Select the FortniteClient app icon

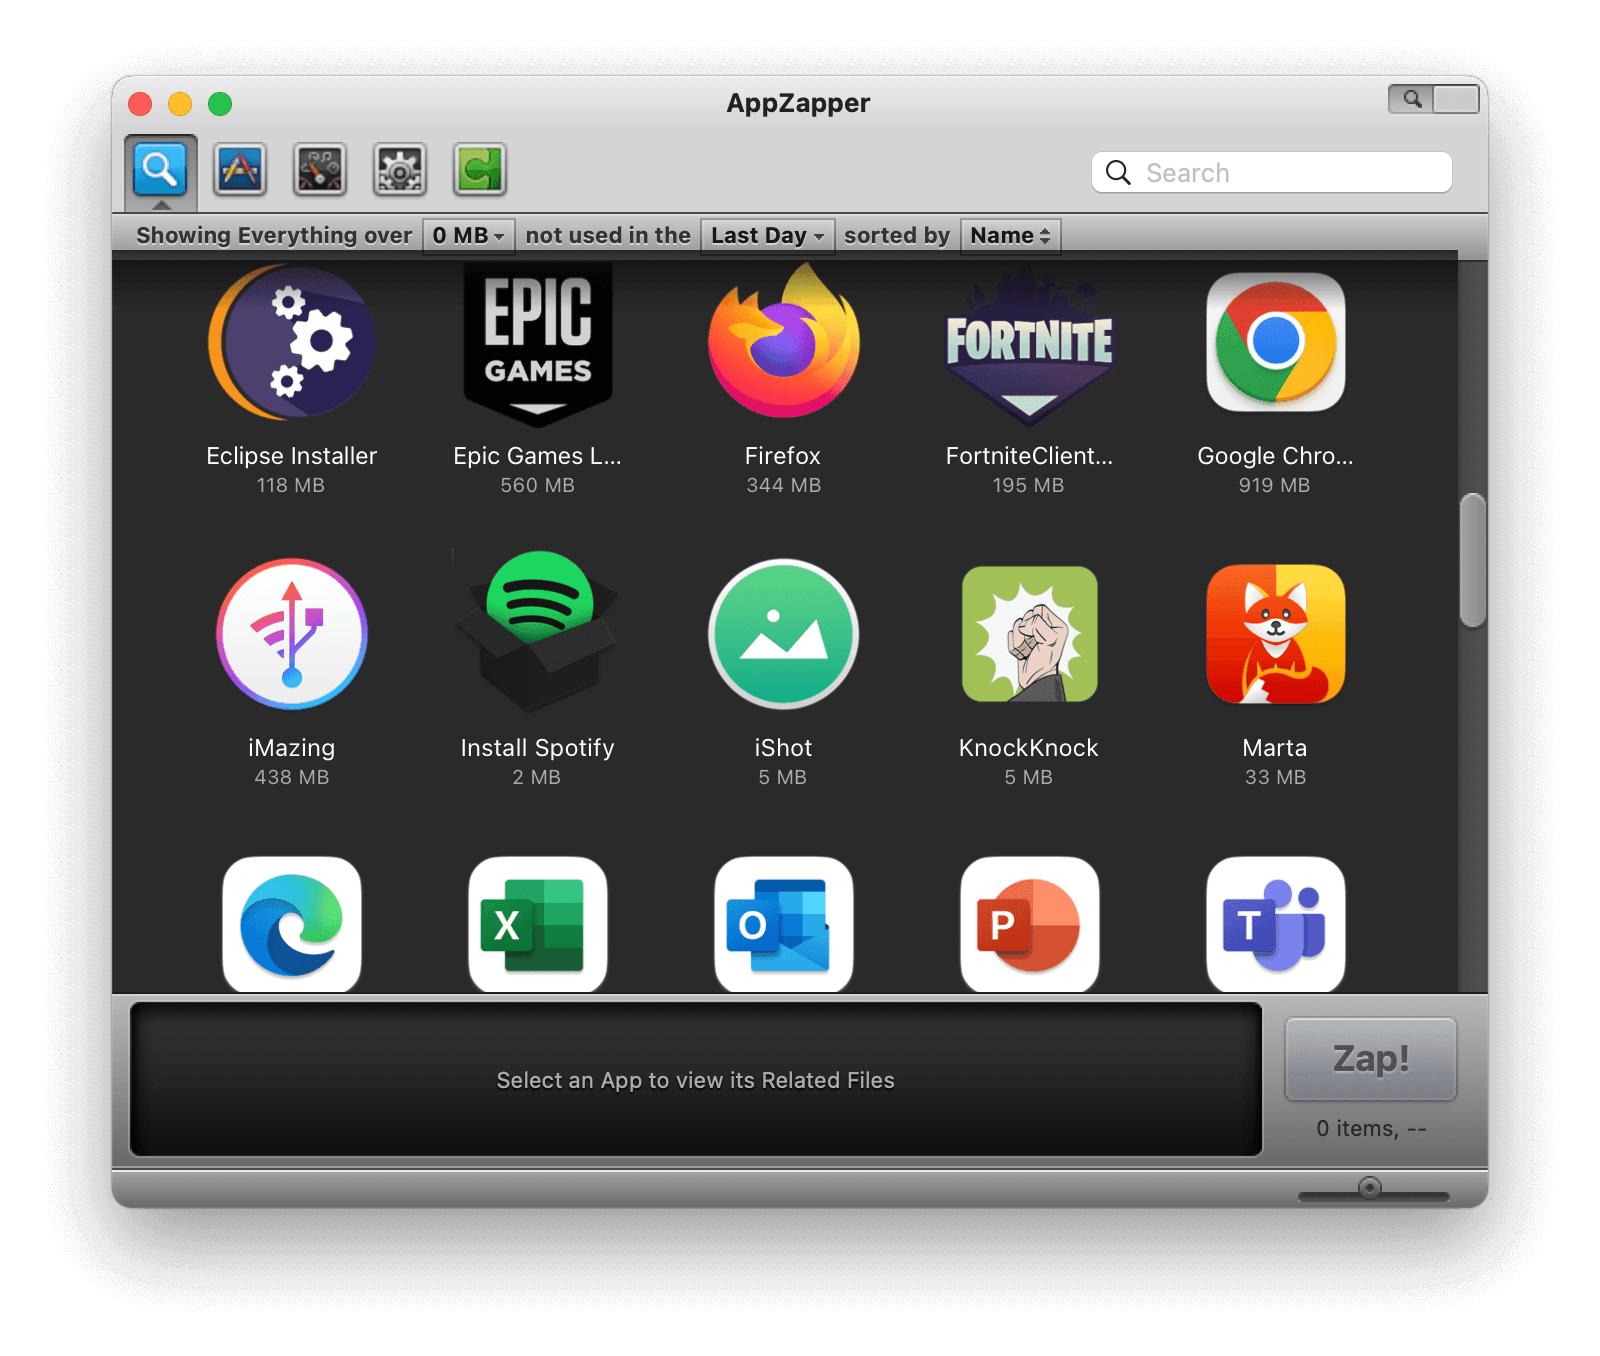point(1029,347)
